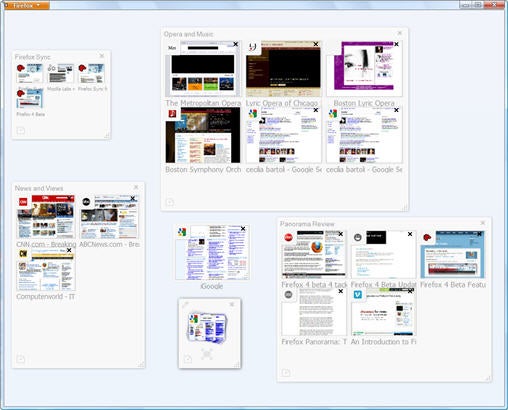Open the An Introduction to Firefox thumbnail
Viewport: 508px width, 410px height.
click(x=383, y=312)
